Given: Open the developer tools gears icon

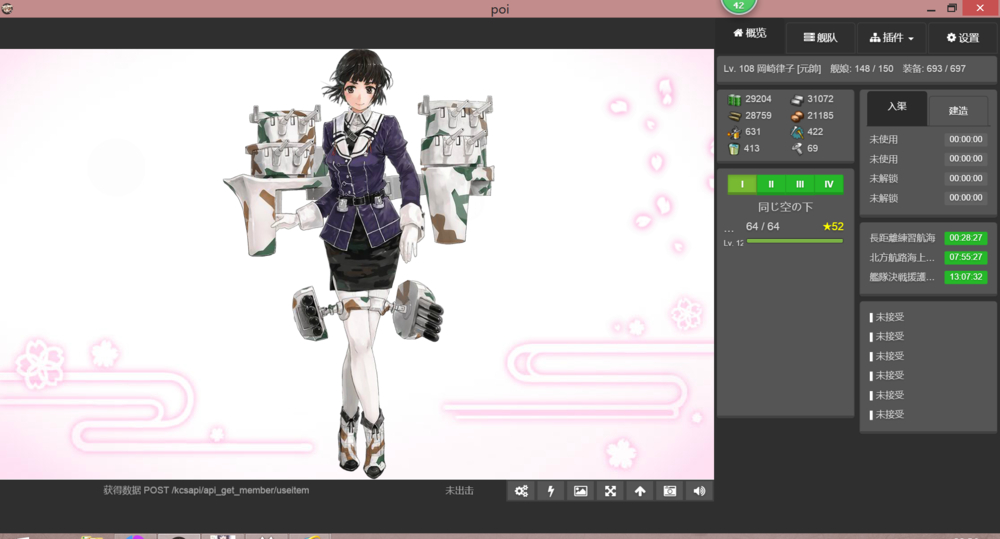Looking at the screenshot, I should (521, 491).
